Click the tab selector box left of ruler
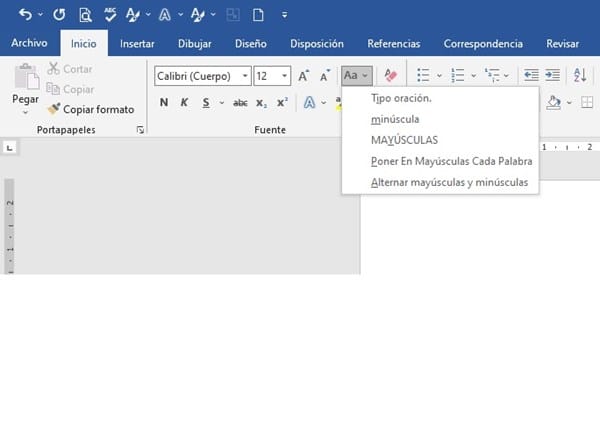Screen dimensions: 600x427 (10, 148)
